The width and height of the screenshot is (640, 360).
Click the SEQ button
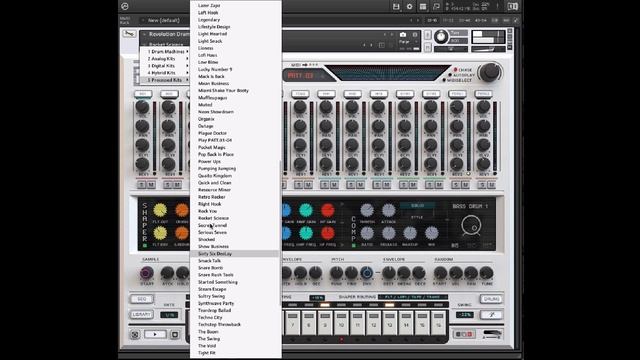(142, 299)
